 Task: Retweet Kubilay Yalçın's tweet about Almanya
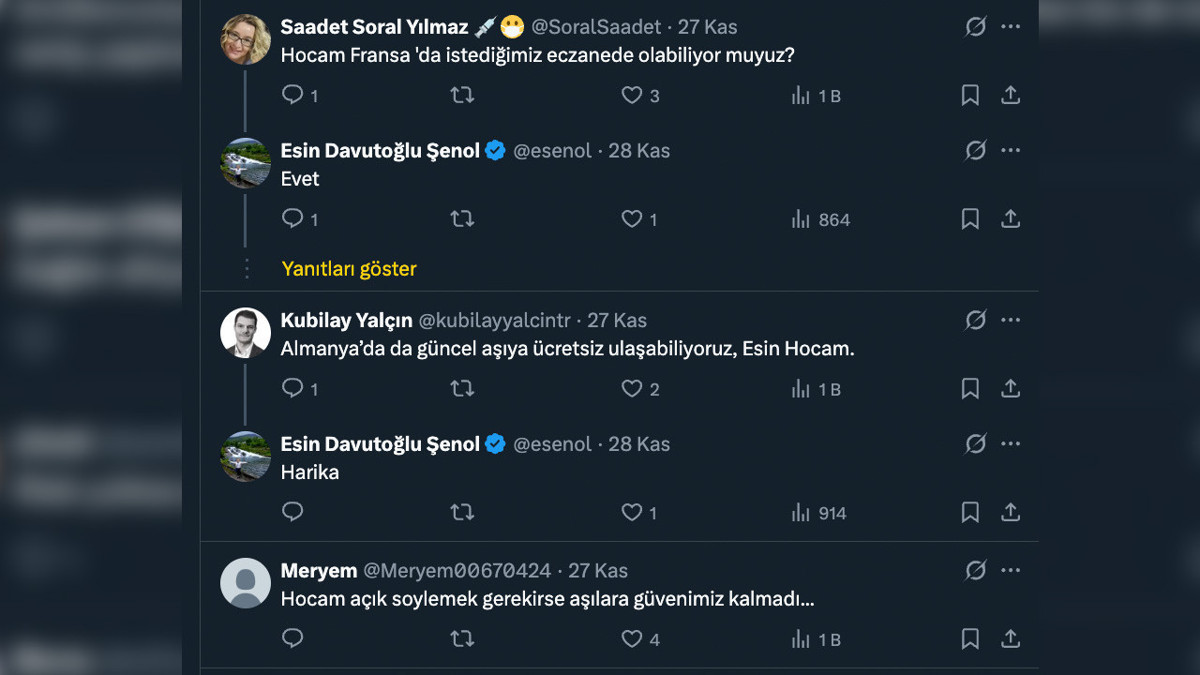click(462, 389)
